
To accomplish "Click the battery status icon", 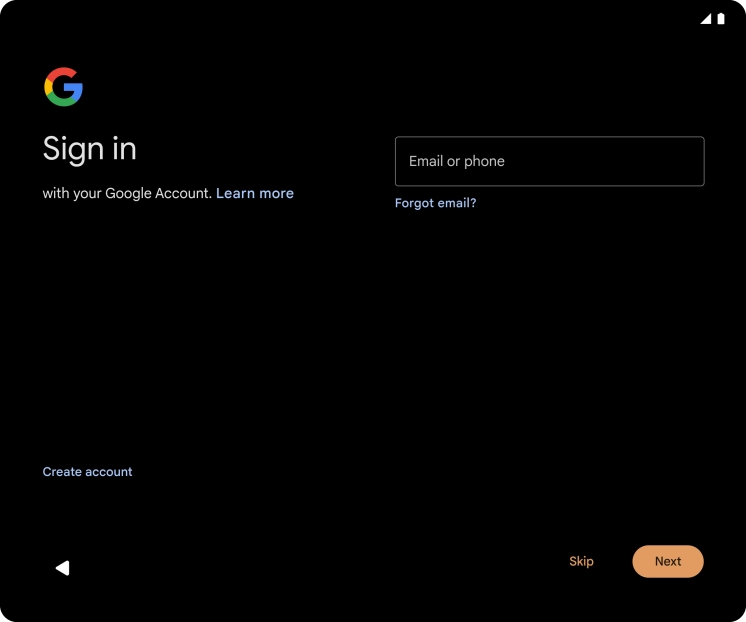I will (x=721, y=19).
